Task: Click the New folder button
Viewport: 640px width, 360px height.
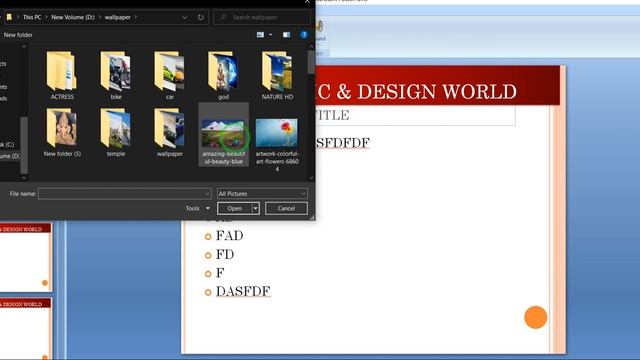Action: (18, 35)
